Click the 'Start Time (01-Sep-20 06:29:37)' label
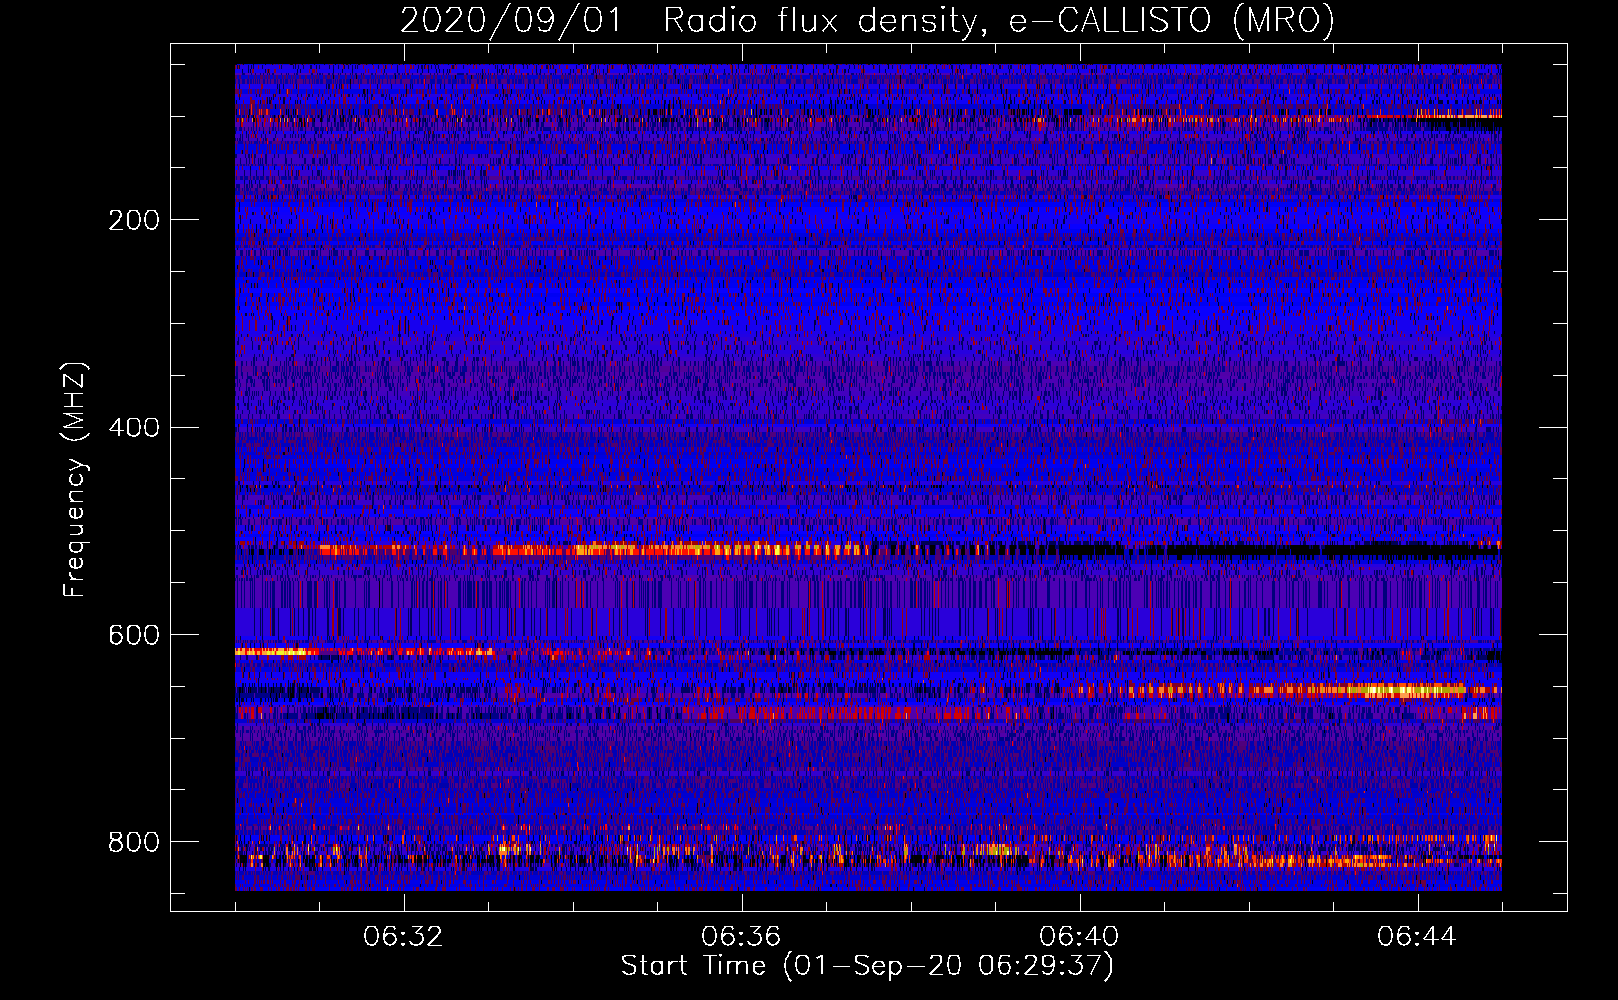 click(x=867, y=966)
